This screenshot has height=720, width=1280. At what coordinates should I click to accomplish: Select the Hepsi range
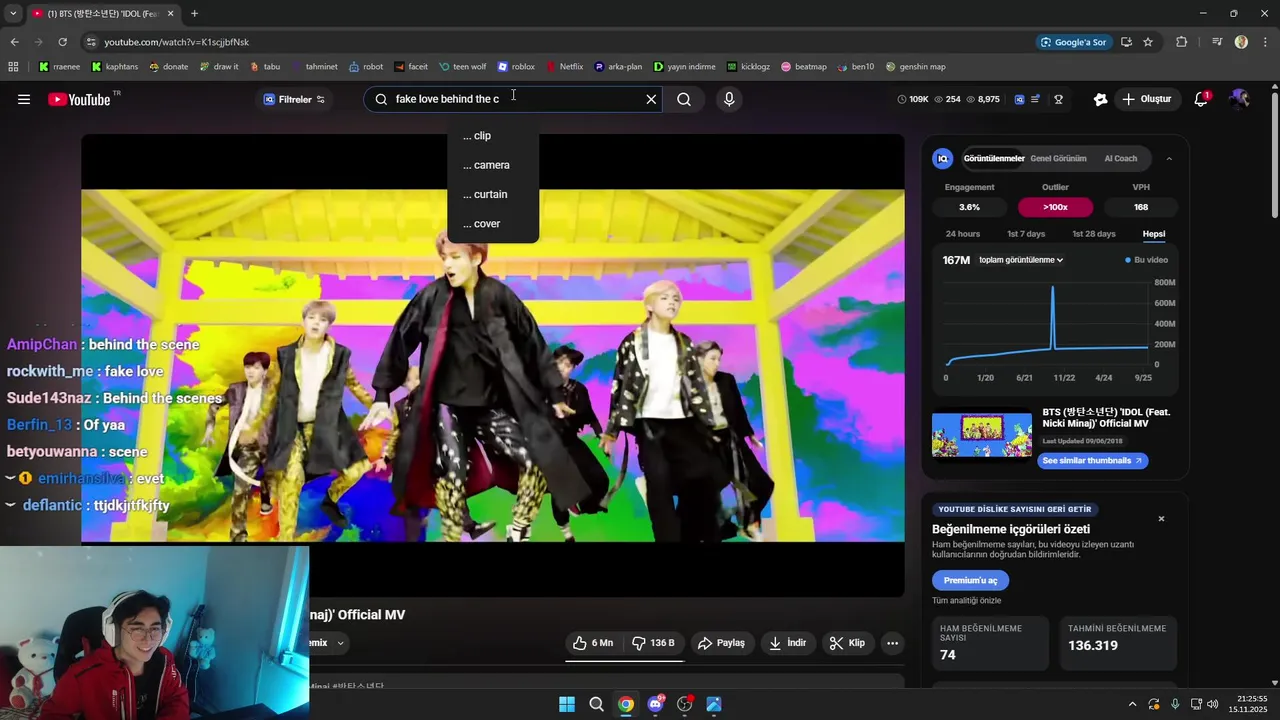[x=1154, y=234]
